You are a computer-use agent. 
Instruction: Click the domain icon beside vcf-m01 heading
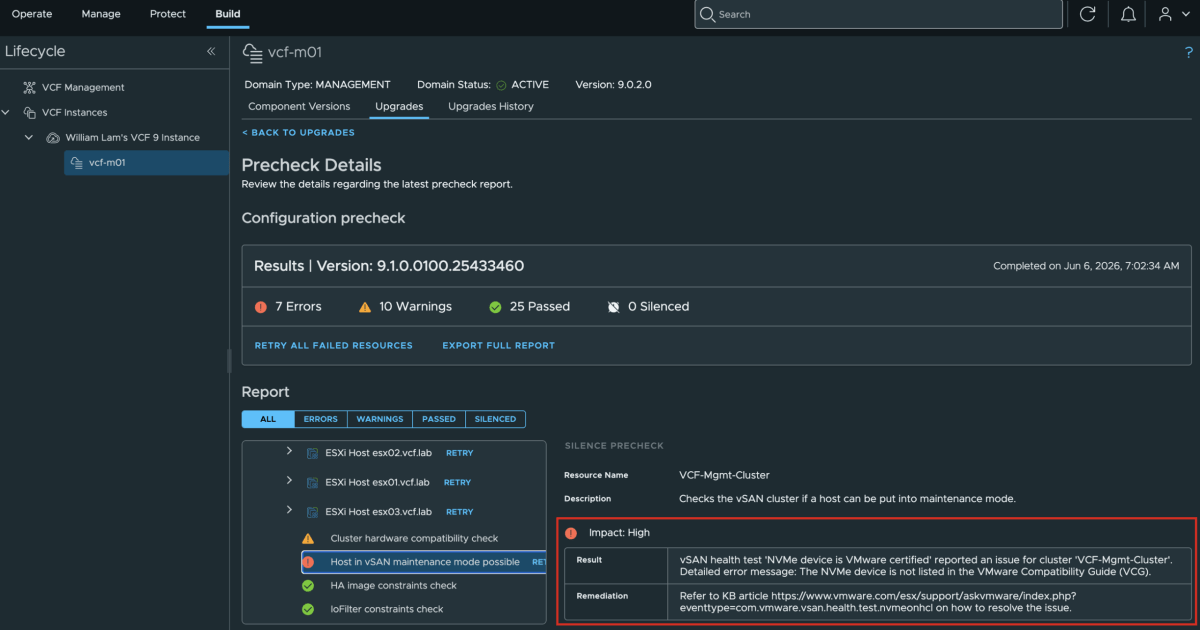click(252, 52)
